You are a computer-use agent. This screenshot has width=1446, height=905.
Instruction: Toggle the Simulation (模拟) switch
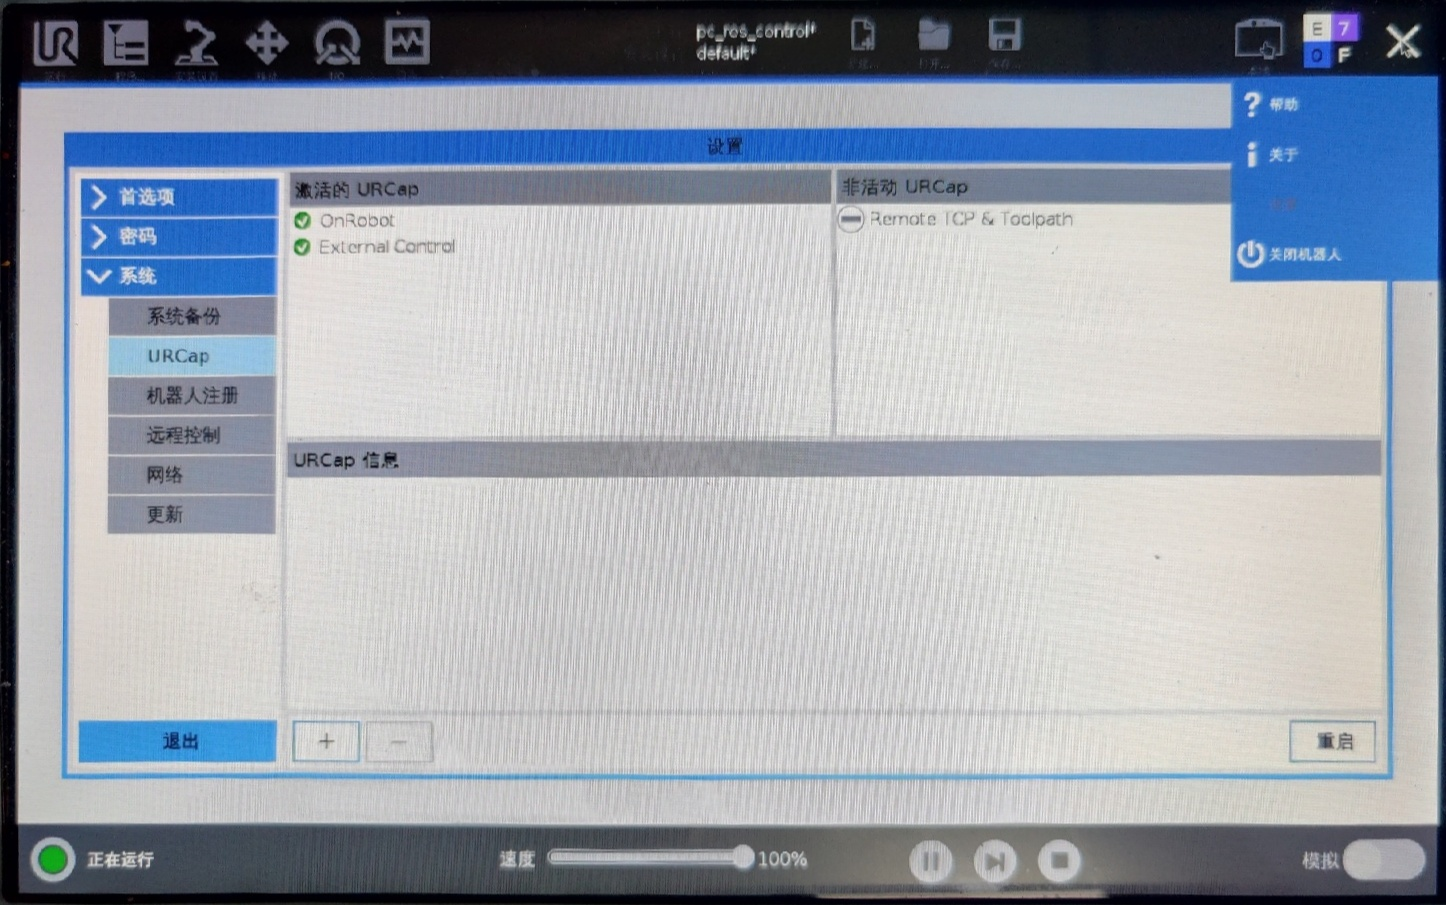pyautogui.click(x=1385, y=860)
